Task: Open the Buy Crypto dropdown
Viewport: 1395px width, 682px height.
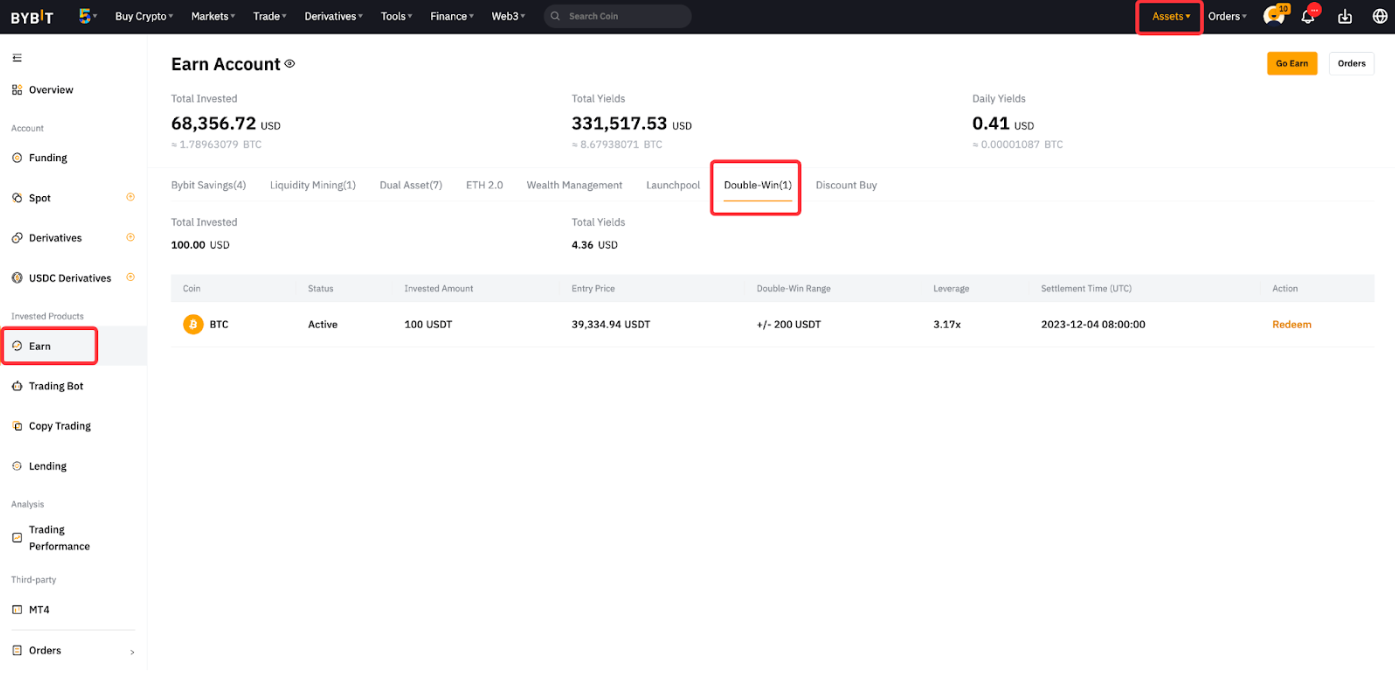Action: [x=144, y=16]
